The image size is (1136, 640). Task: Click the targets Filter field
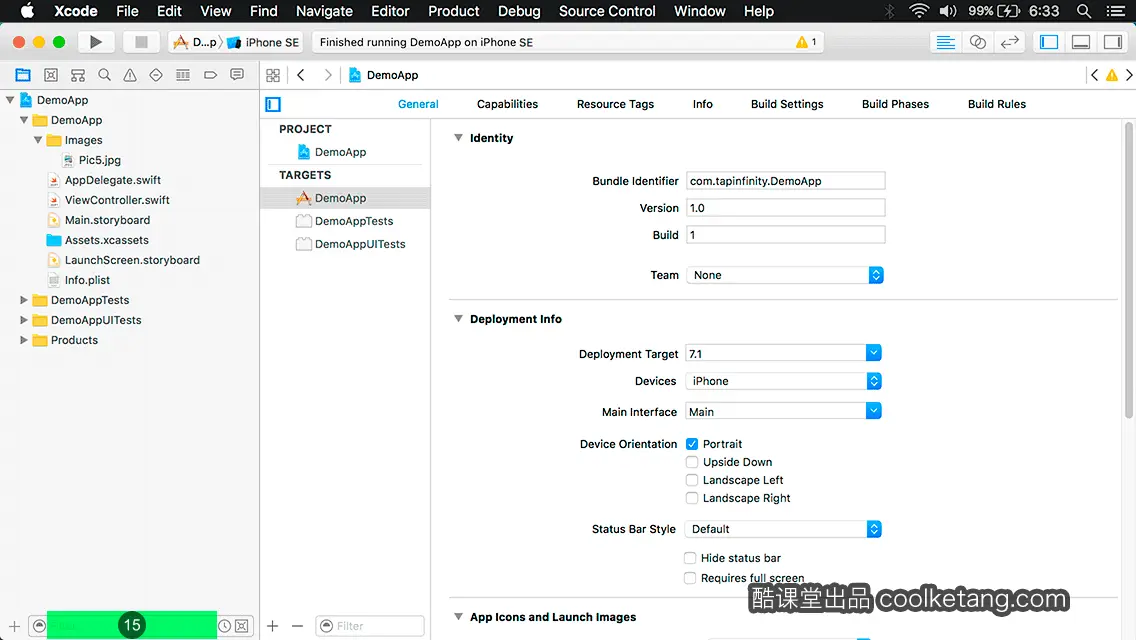[x=370, y=626]
